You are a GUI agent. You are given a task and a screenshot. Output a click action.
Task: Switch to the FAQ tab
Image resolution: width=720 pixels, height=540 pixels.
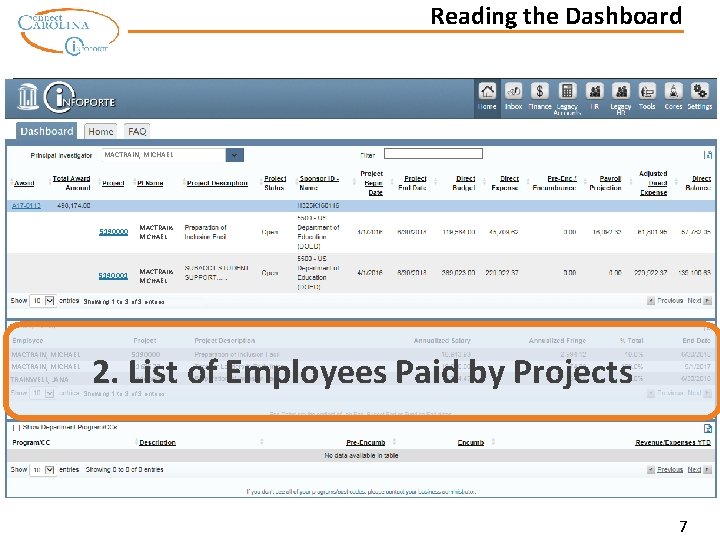pyautogui.click(x=137, y=132)
